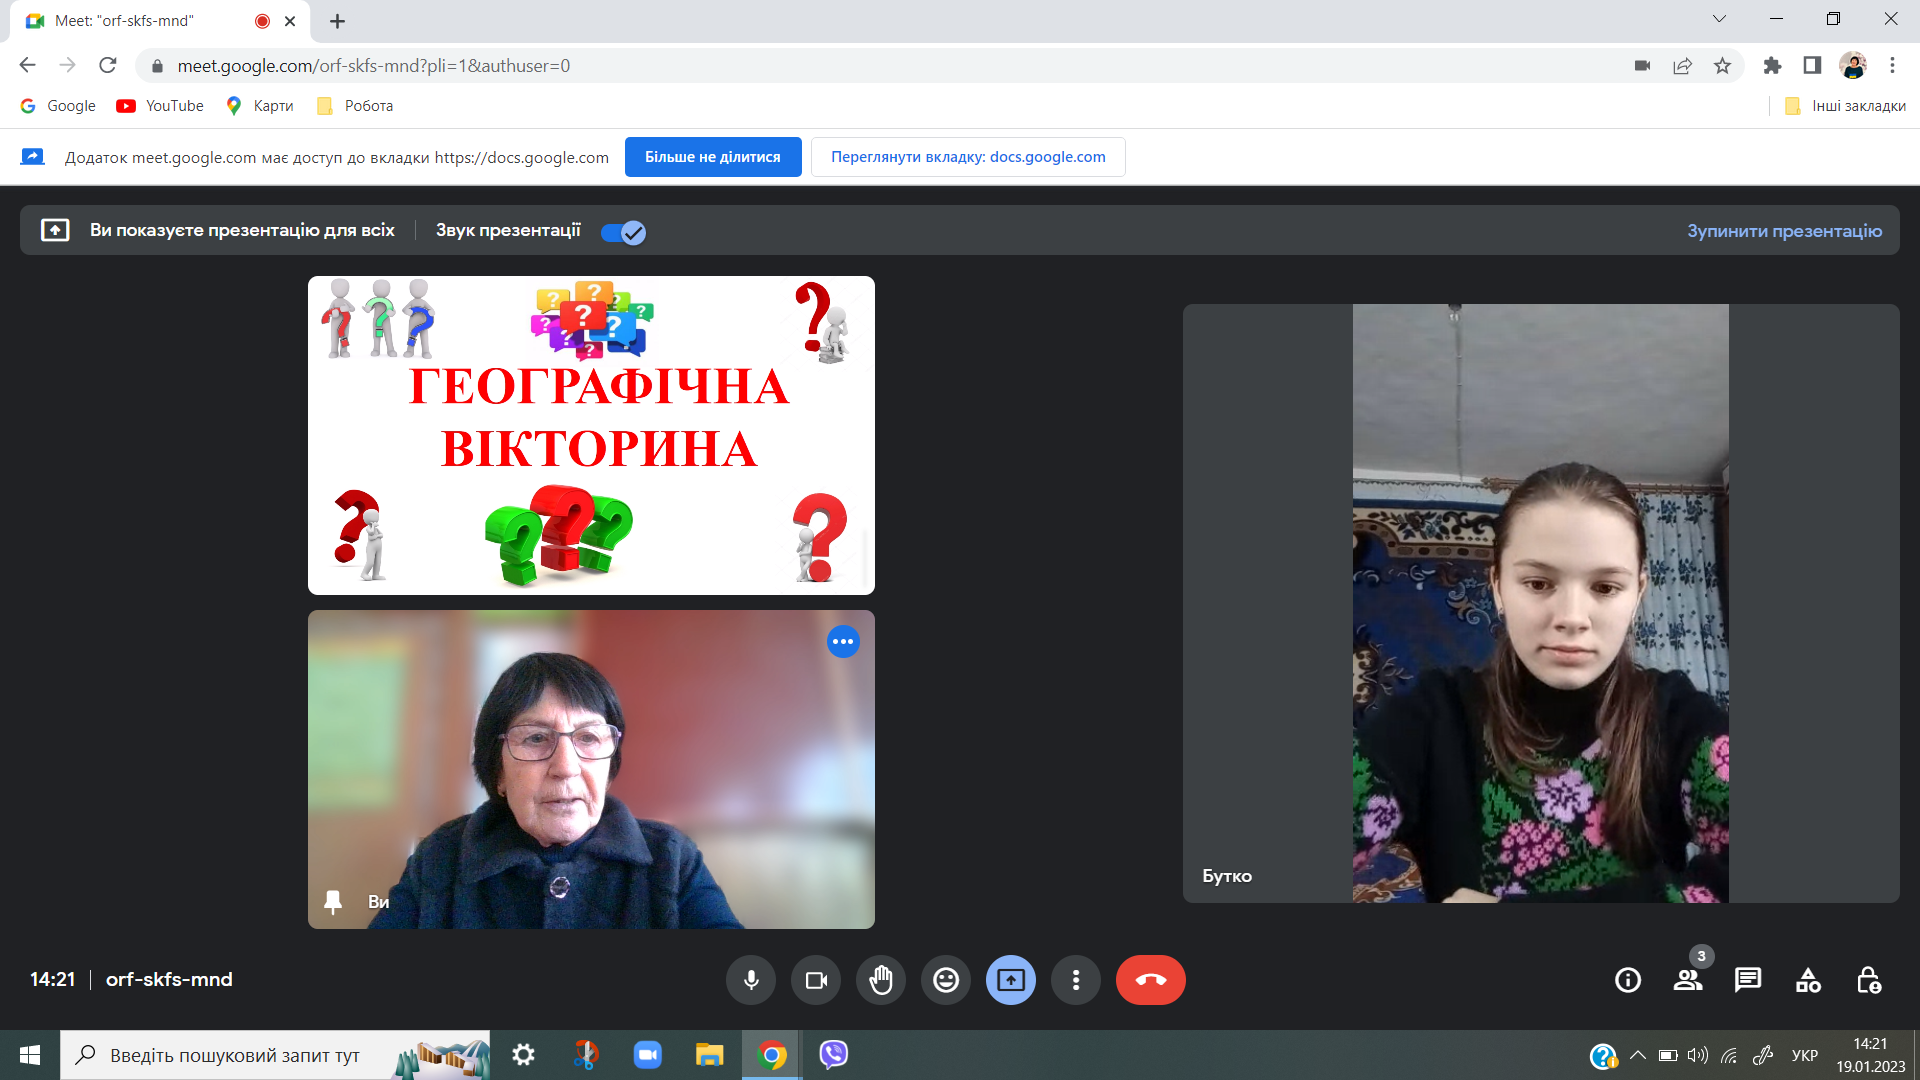Open meeting details info icon
The width and height of the screenshot is (1920, 1080).
(1628, 980)
